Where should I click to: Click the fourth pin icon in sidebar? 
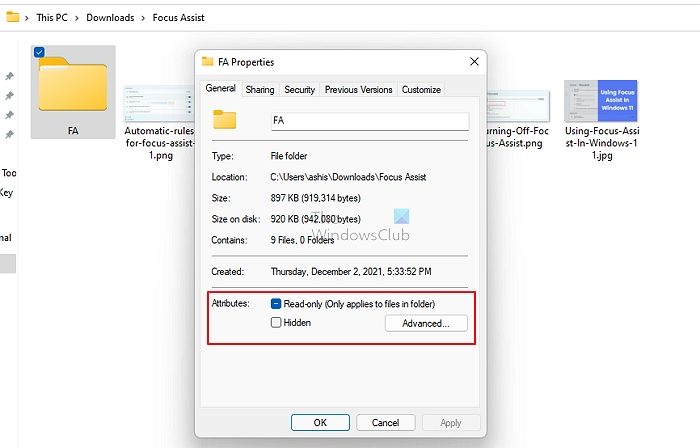point(9,134)
